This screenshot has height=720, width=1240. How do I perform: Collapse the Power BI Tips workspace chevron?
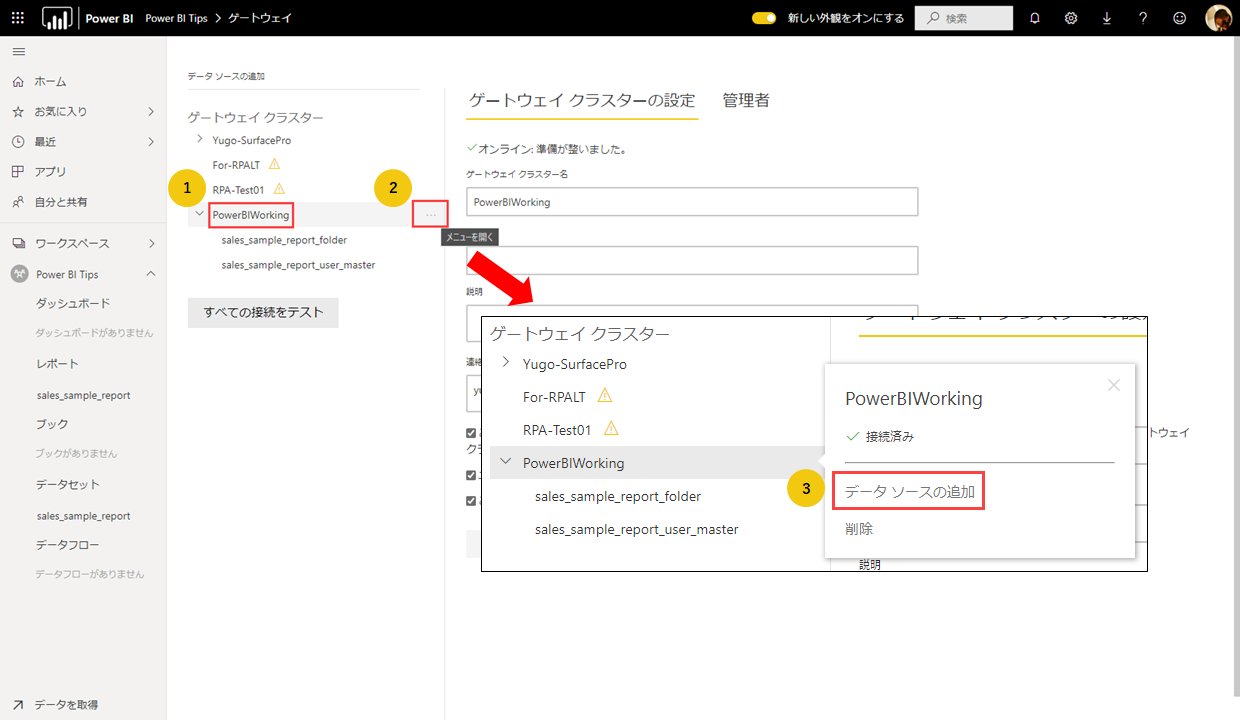click(151, 274)
